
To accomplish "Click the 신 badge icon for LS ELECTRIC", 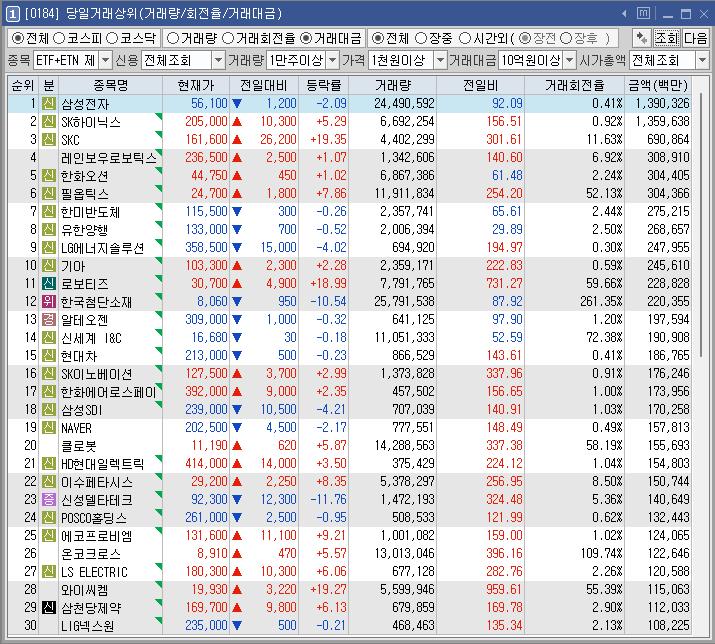I will 49,571.
